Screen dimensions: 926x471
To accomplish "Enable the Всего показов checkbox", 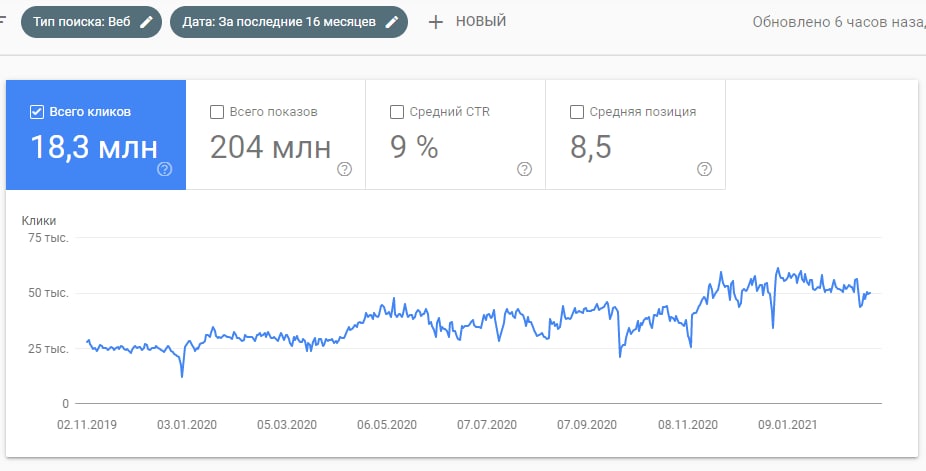I will (217, 112).
